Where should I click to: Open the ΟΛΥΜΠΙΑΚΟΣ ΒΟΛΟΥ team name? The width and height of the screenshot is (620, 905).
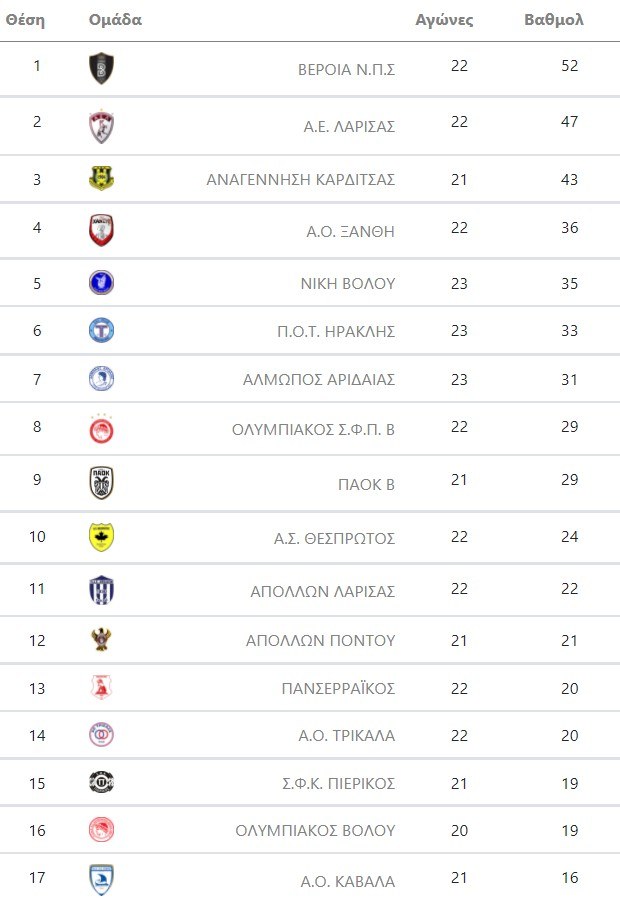[315, 831]
